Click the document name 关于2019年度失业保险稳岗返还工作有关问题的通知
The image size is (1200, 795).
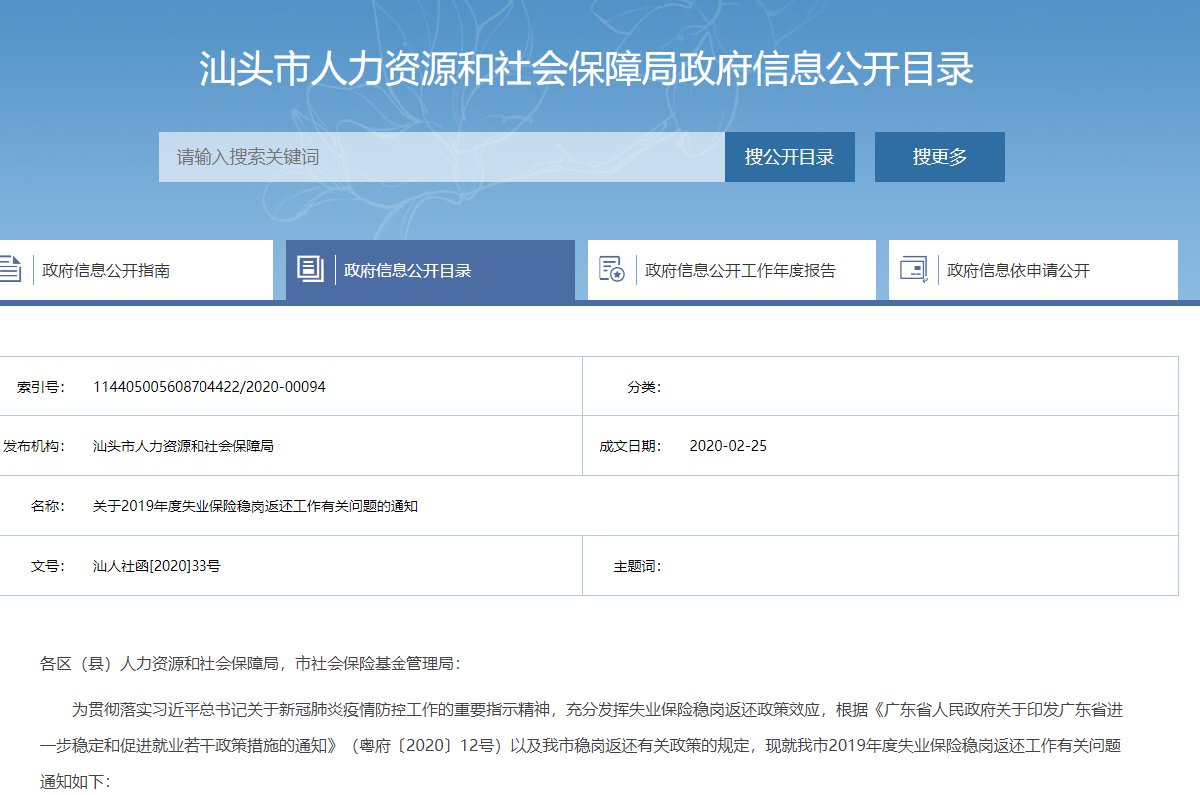point(255,506)
